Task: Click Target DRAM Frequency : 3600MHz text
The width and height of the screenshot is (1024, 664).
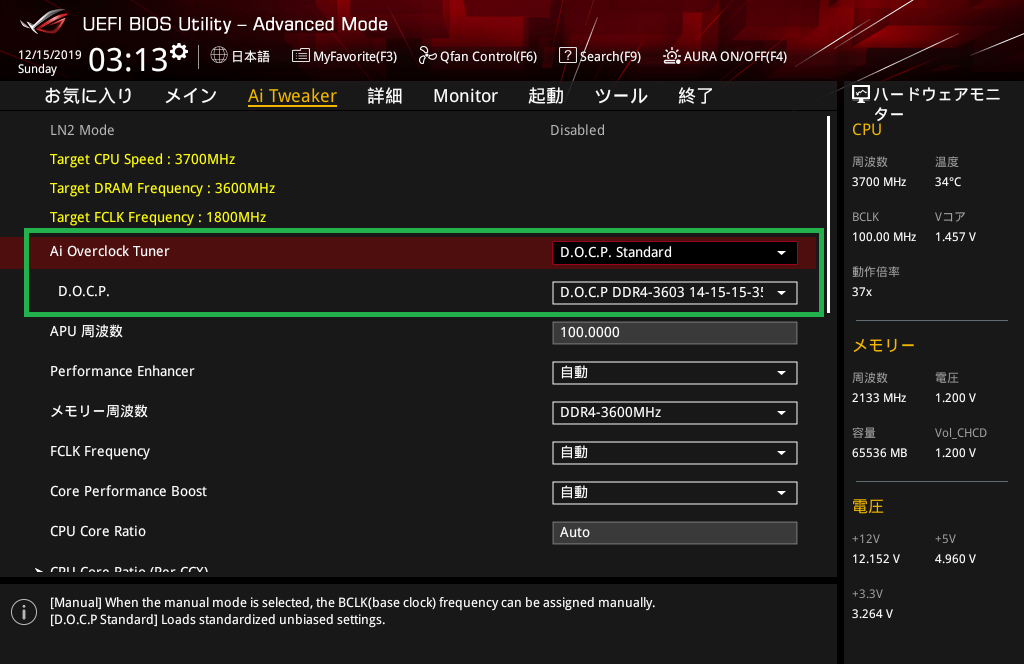Action: click(163, 188)
